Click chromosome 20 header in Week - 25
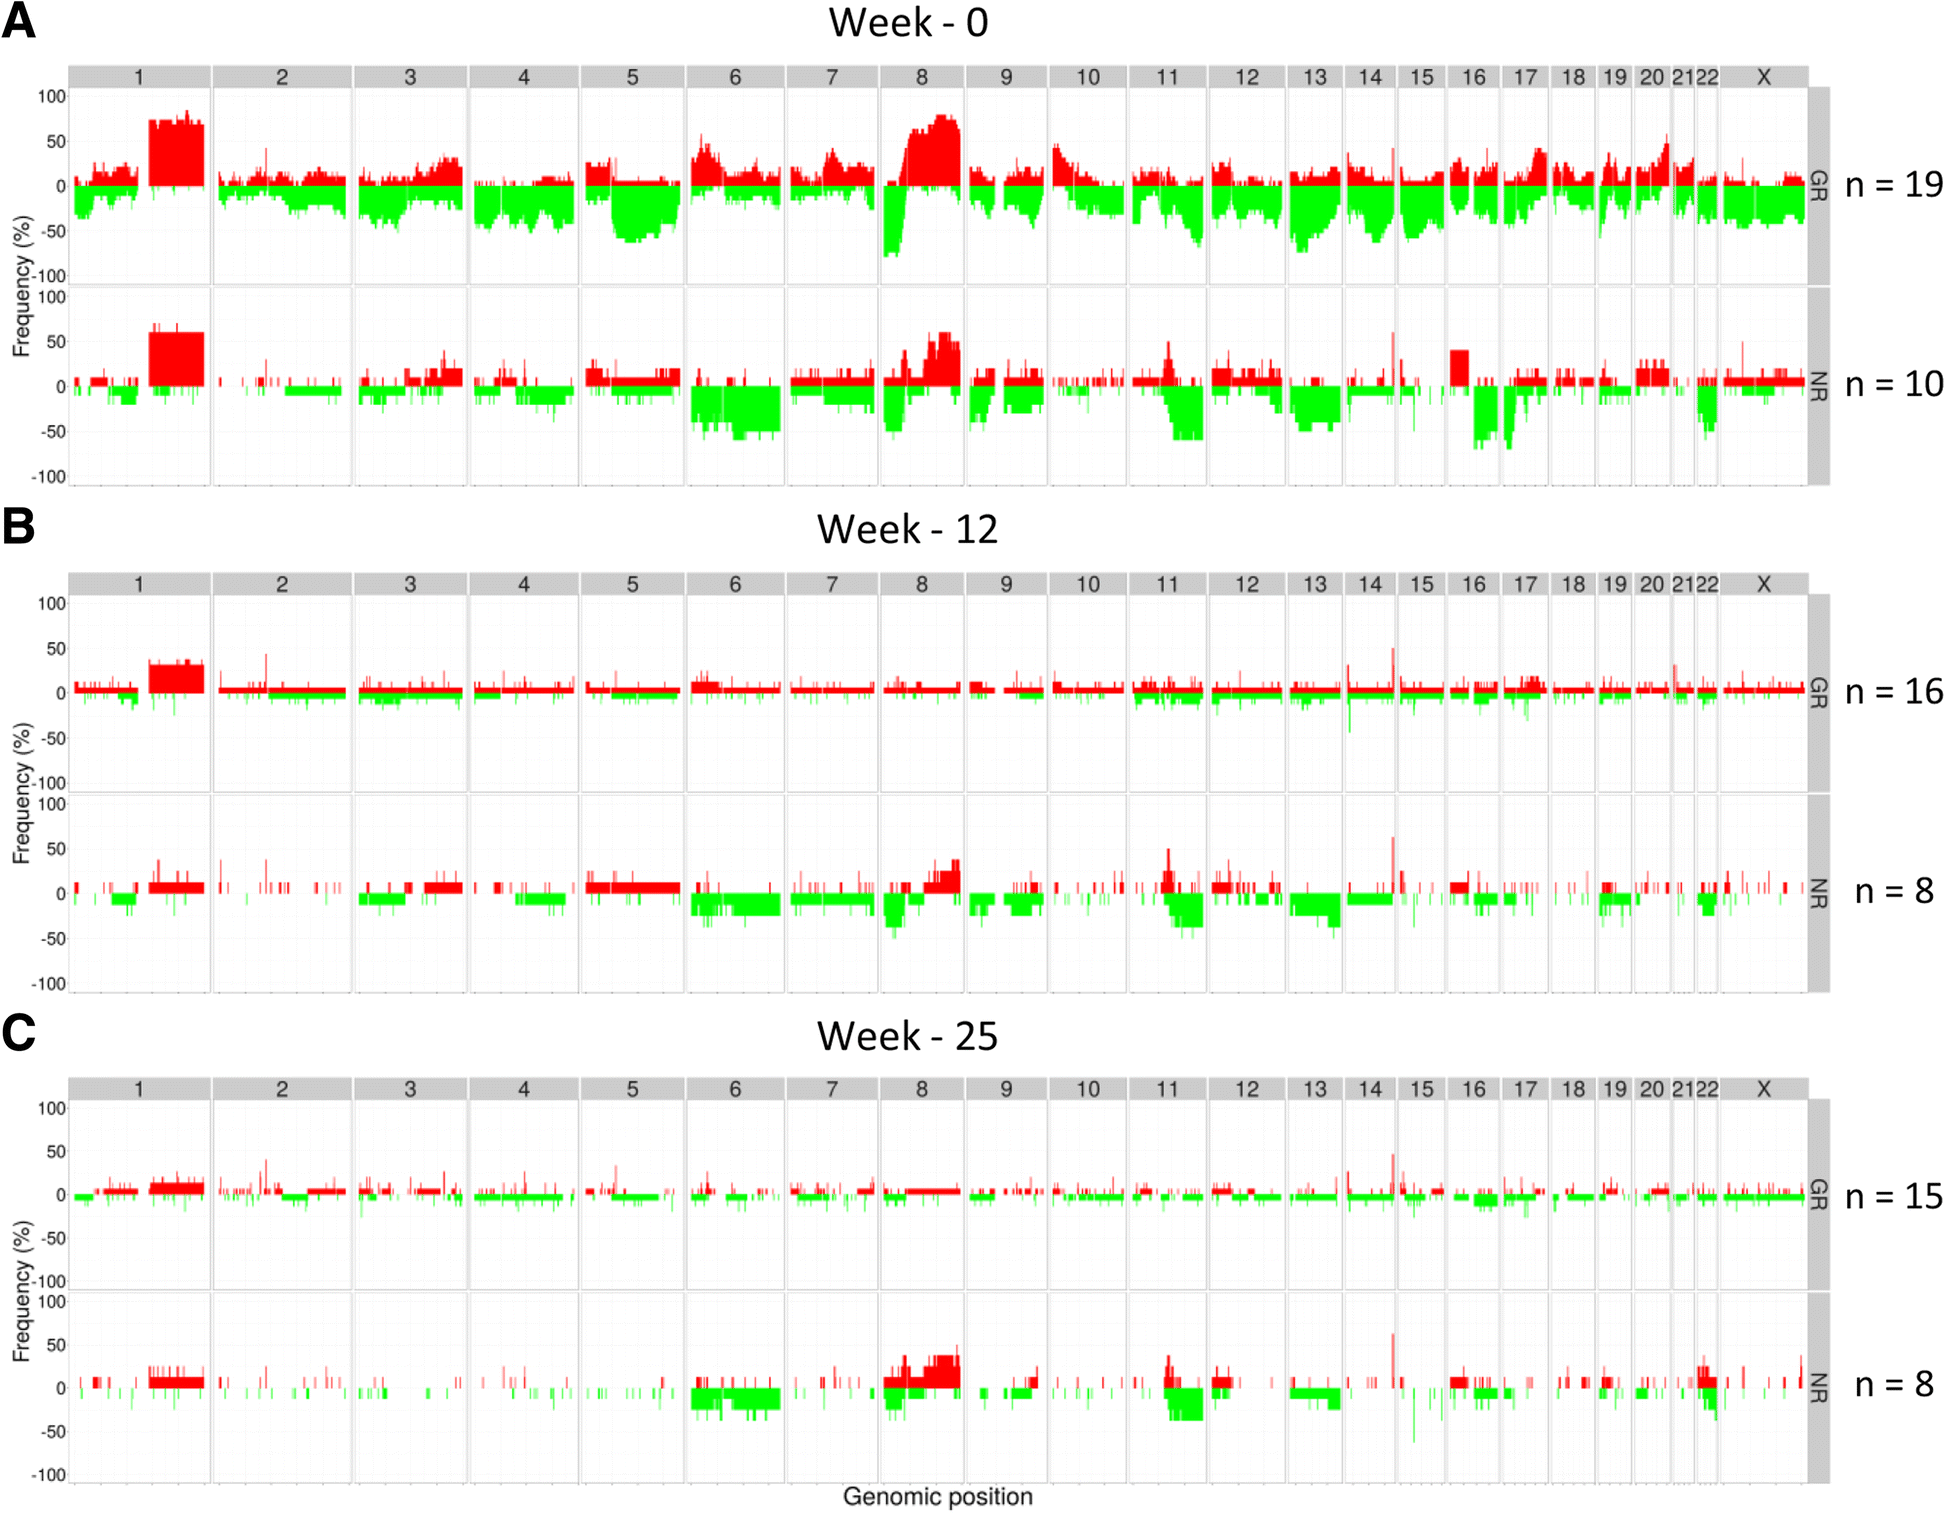The image size is (1946, 1514). 1652,1089
